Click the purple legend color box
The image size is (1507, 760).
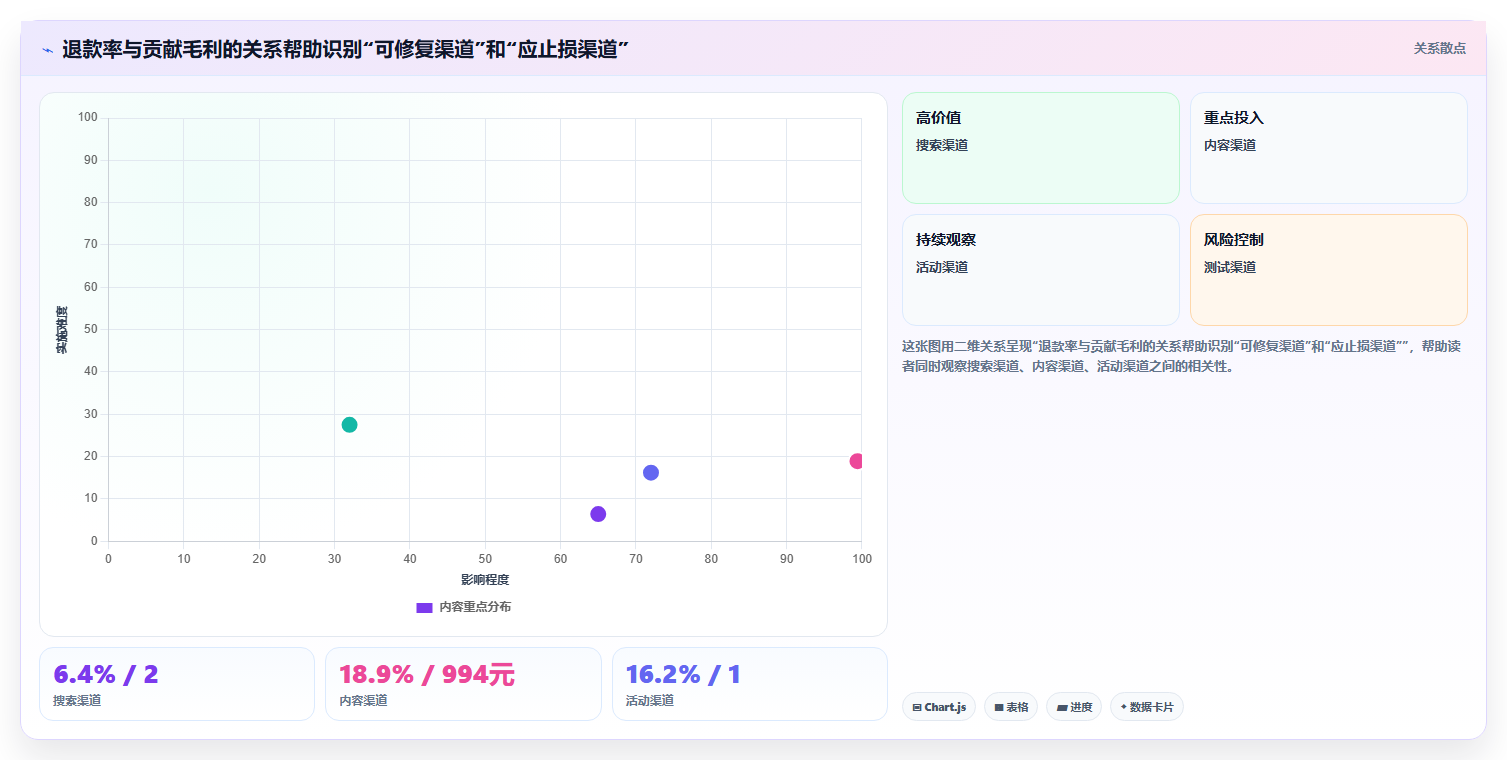click(x=424, y=607)
